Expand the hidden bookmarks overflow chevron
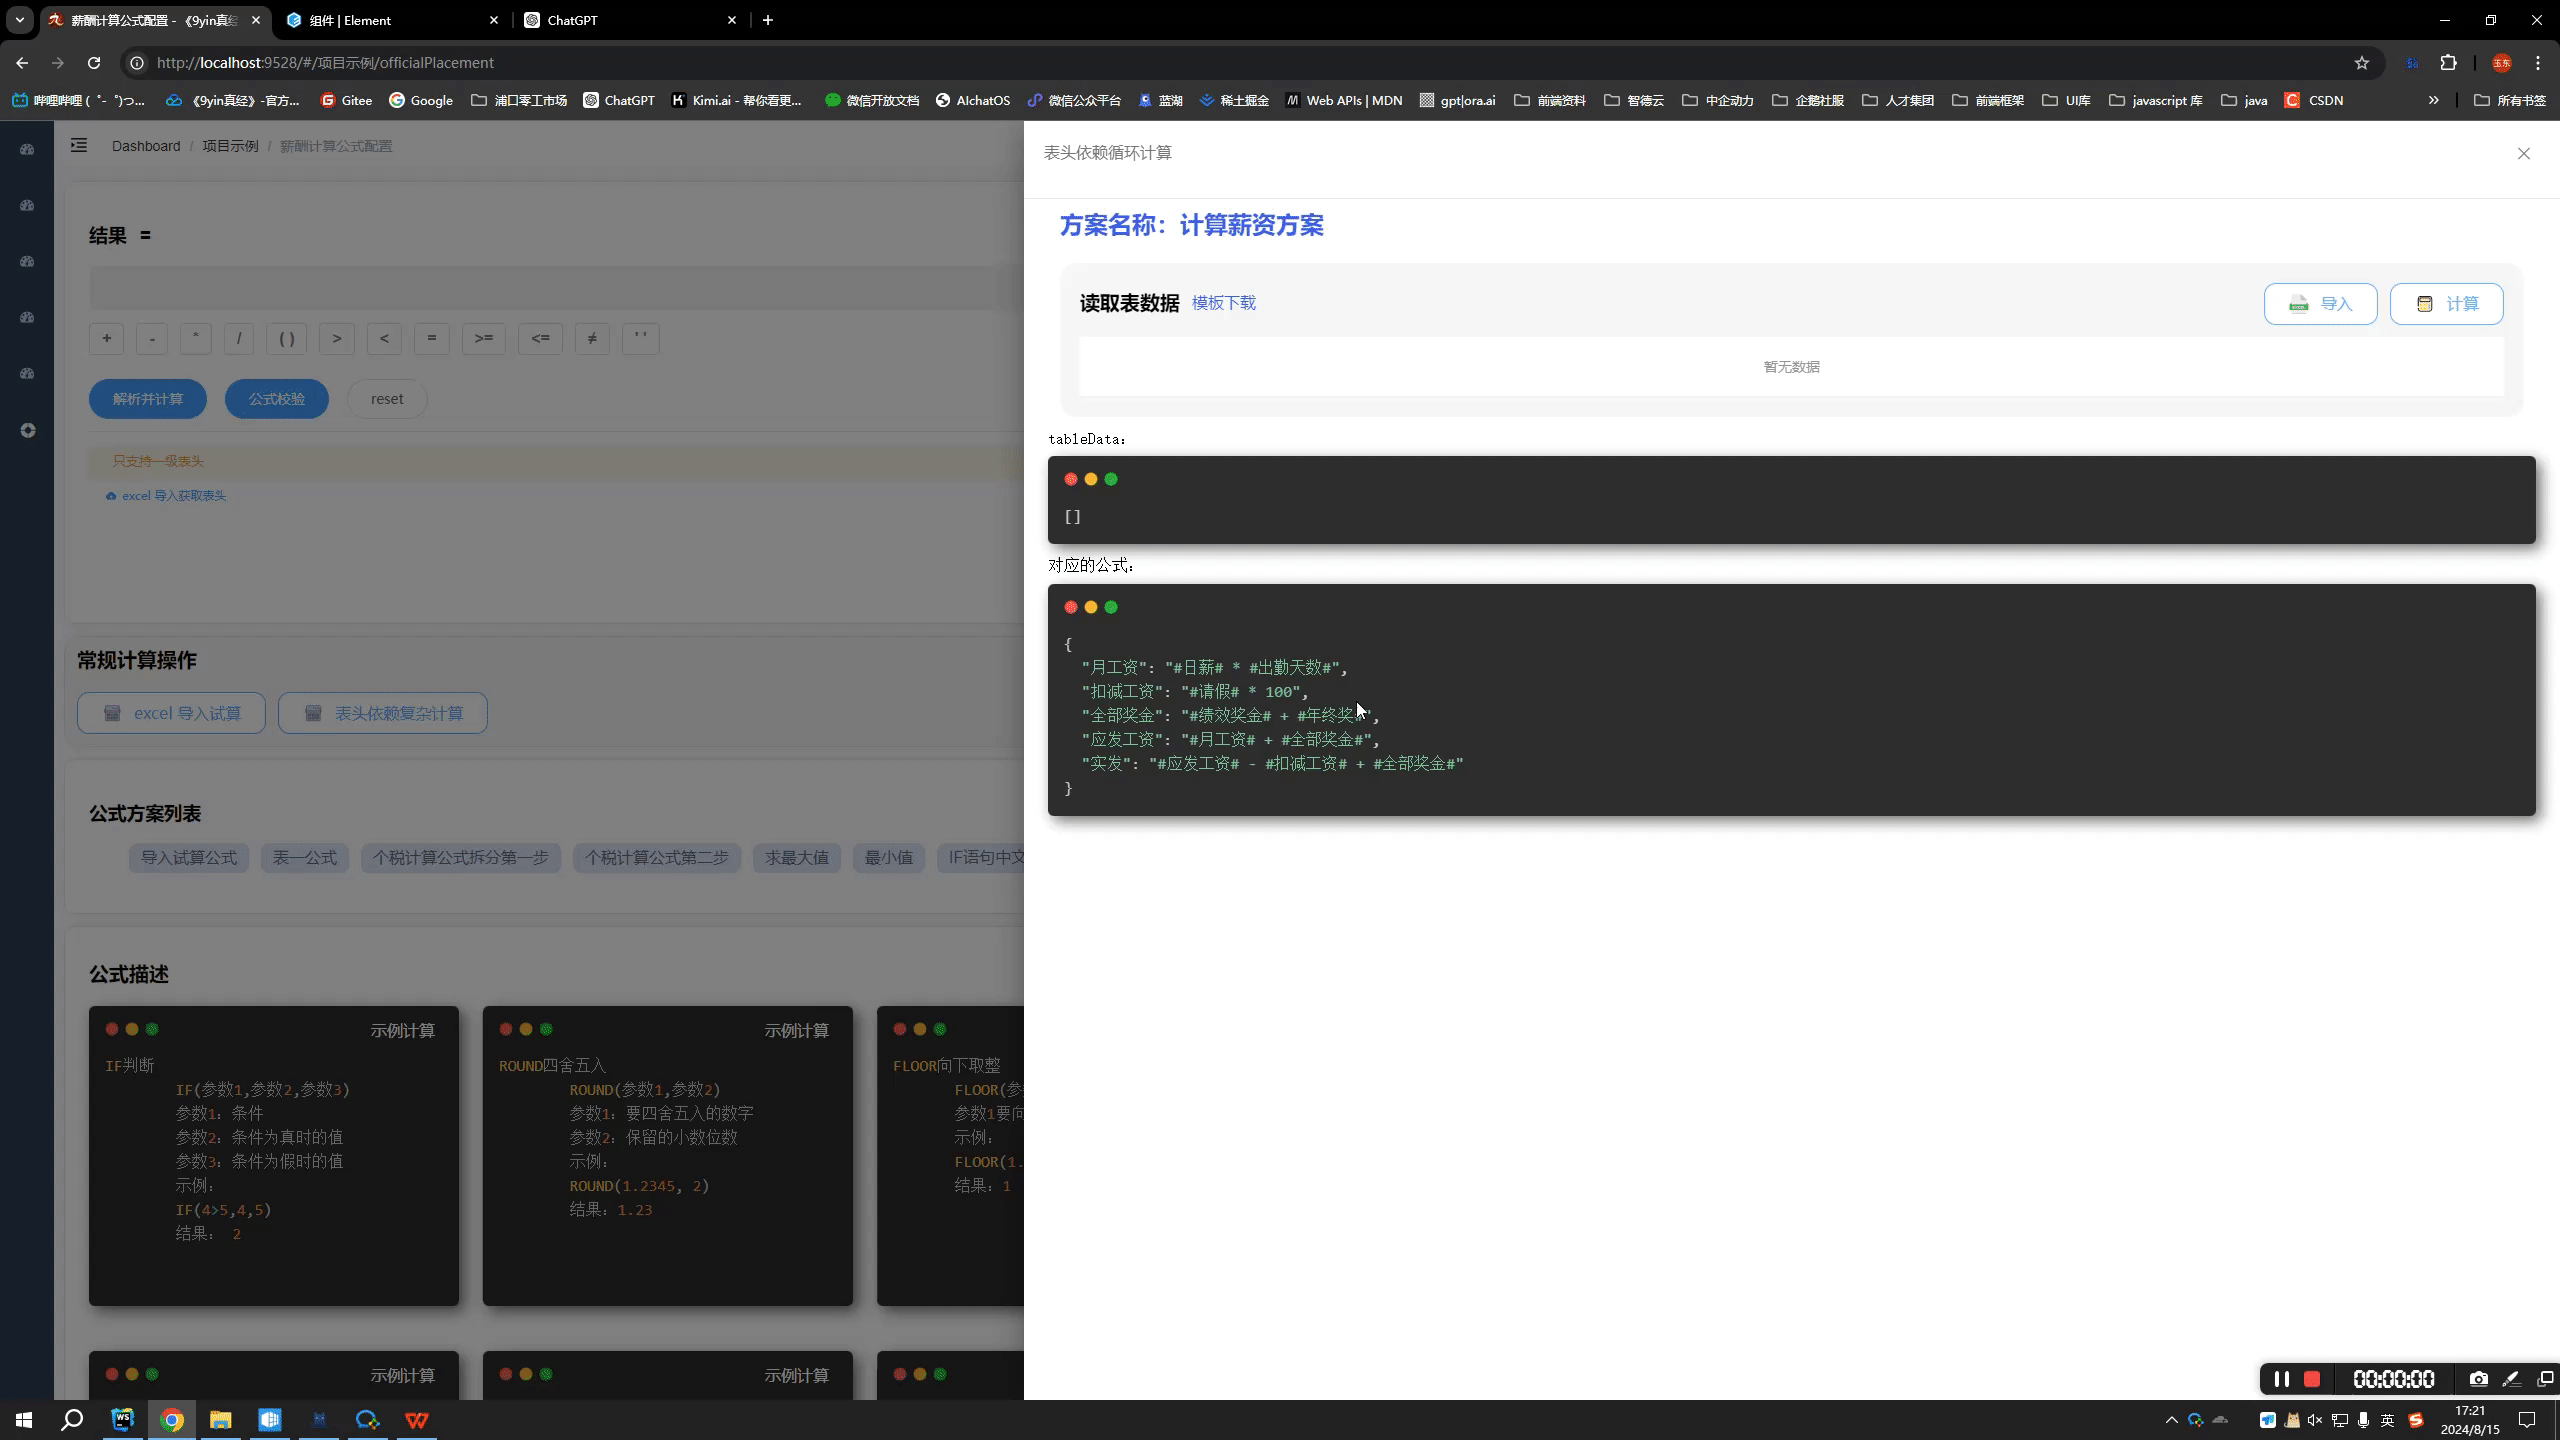This screenshot has height=1440, width=2560. point(2434,100)
